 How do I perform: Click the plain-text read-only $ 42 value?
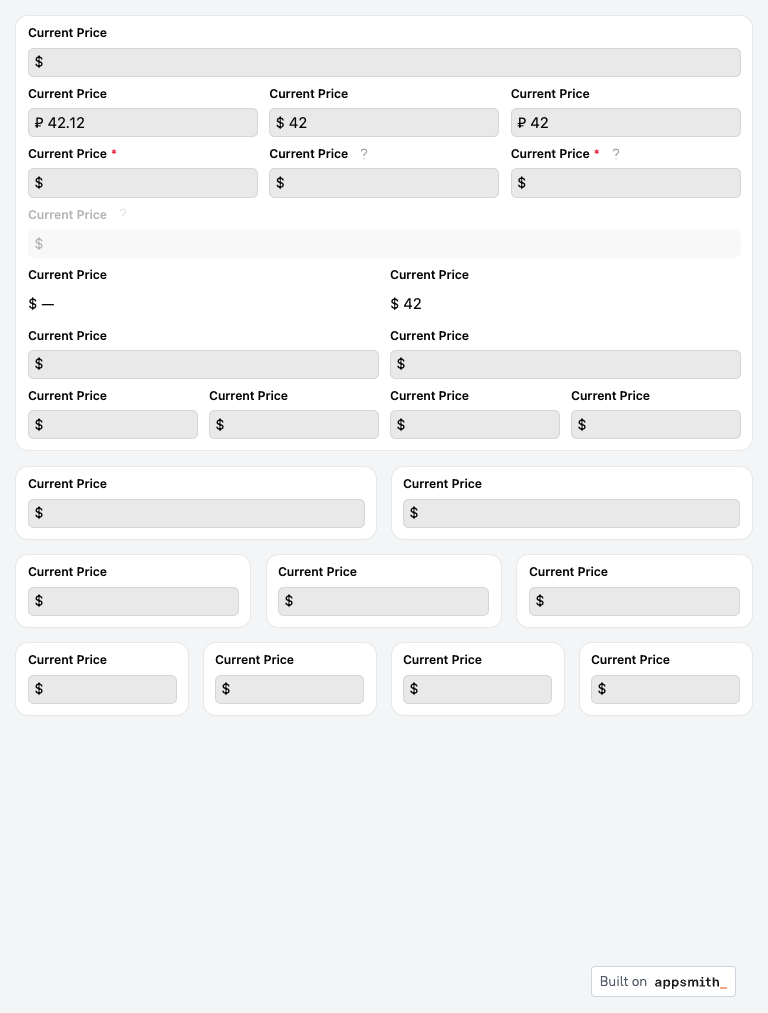coord(406,304)
